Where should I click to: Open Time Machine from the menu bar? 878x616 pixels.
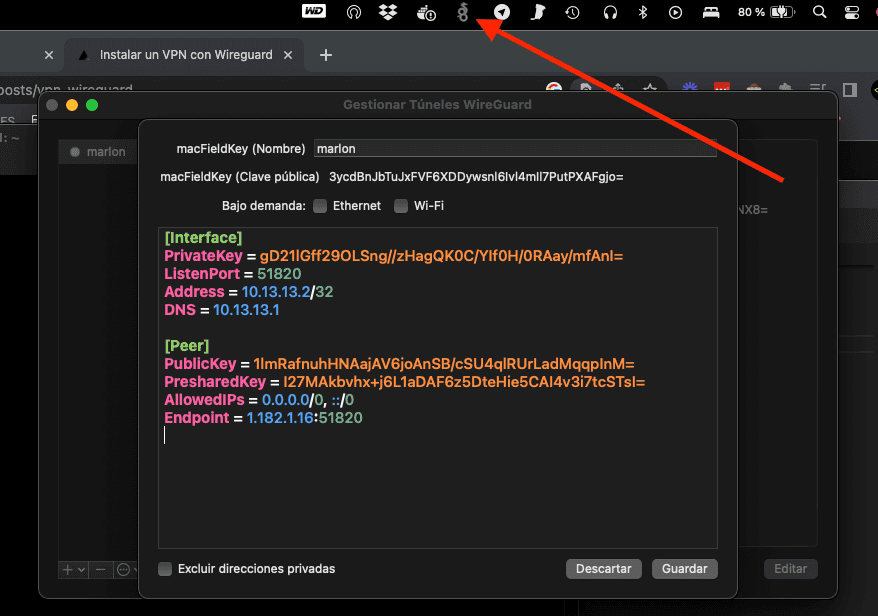click(572, 13)
